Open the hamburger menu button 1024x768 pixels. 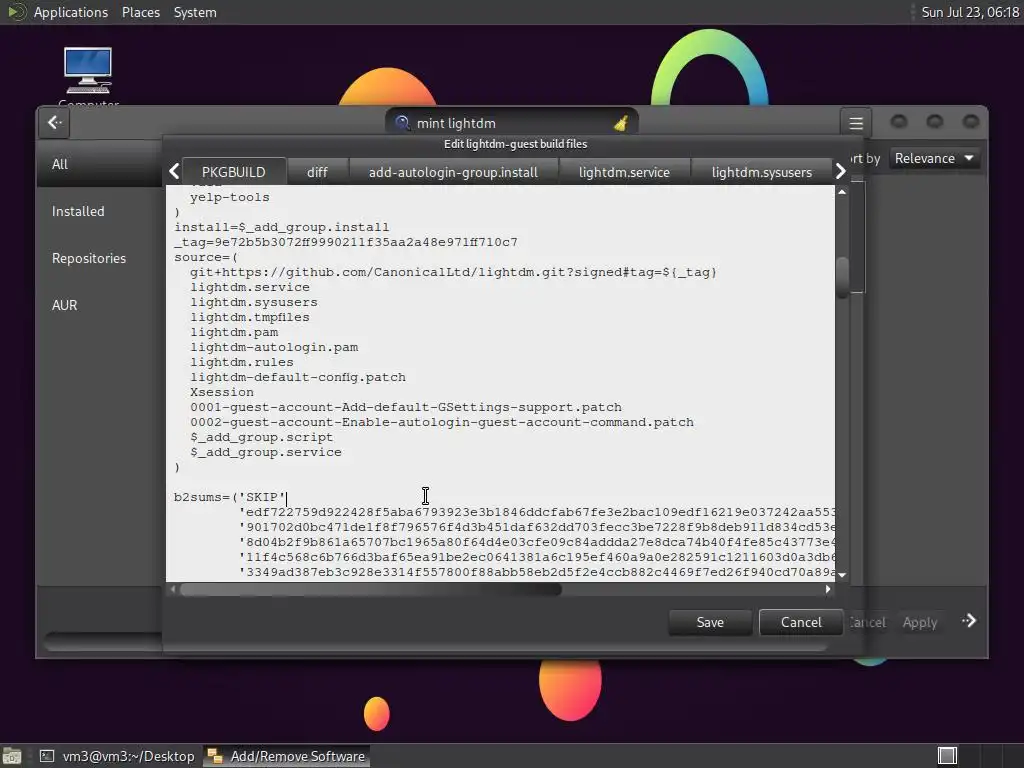coord(856,123)
